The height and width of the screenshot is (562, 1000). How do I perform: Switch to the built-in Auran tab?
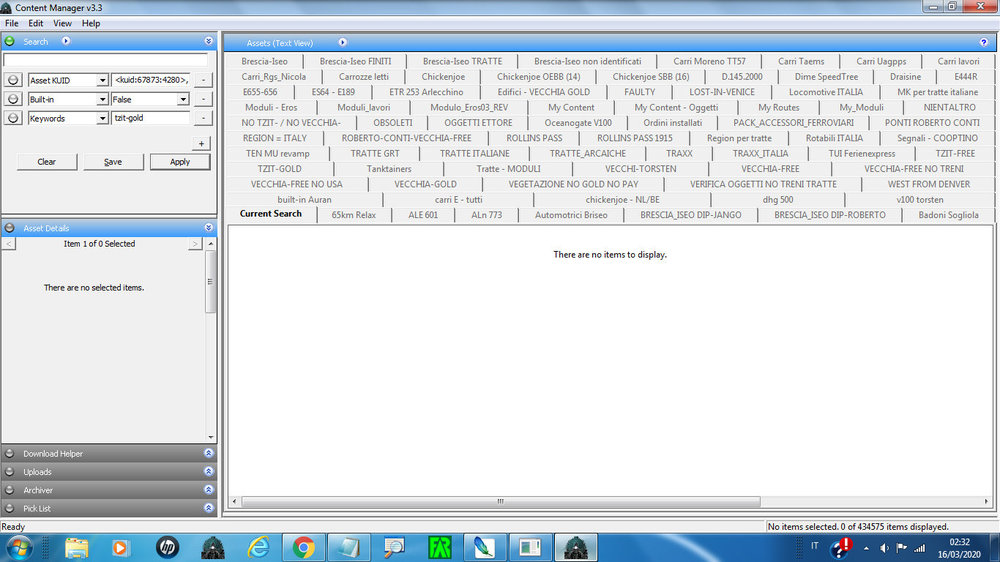(x=304, y=199)
